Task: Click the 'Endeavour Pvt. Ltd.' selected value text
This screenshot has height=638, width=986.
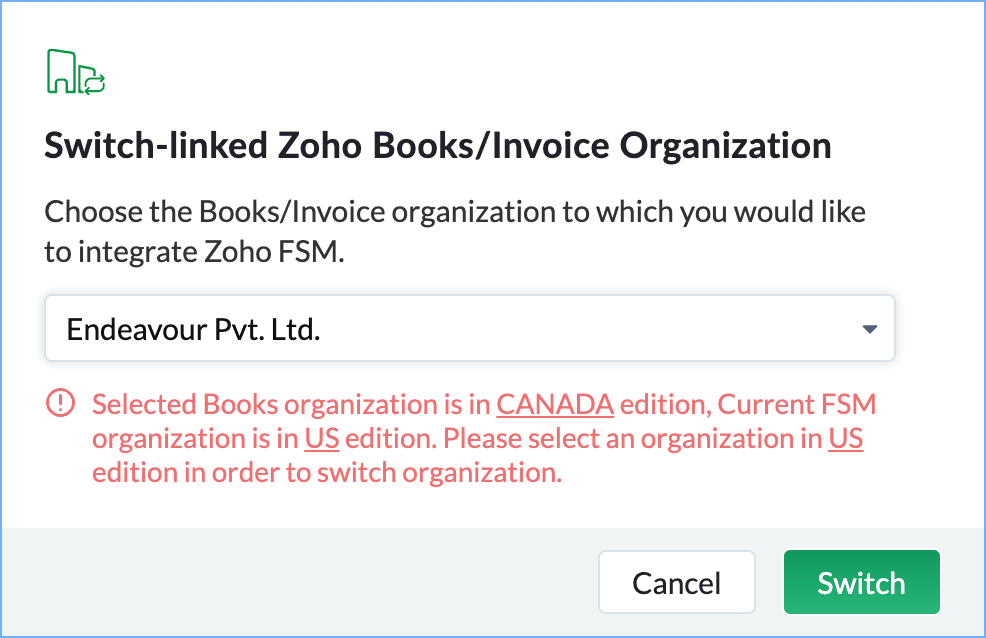Action: [193, 329]
